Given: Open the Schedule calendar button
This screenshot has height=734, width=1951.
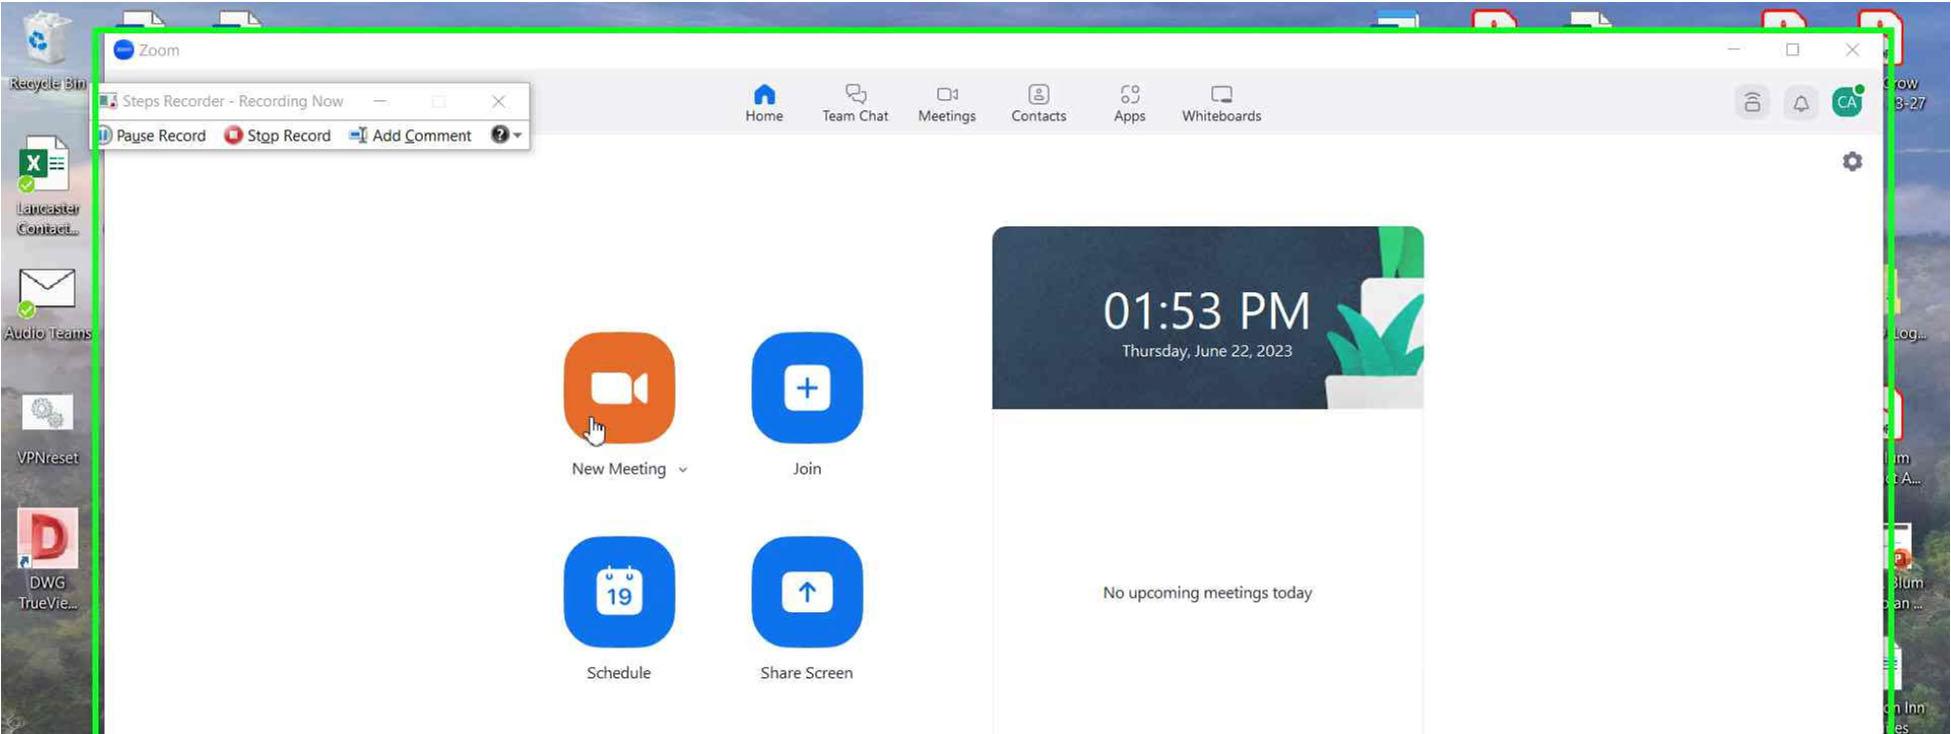Looking at the screenshot, I should tap(619, 592).
